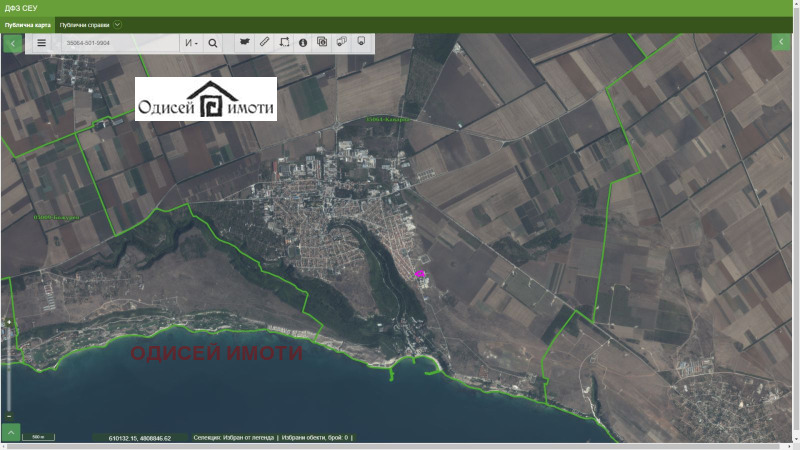Image resolution: width=800 pixels, height=450 pixels.
Task: Expand the Публични справки dropdown chevron
Action: (x=118, y=24)
